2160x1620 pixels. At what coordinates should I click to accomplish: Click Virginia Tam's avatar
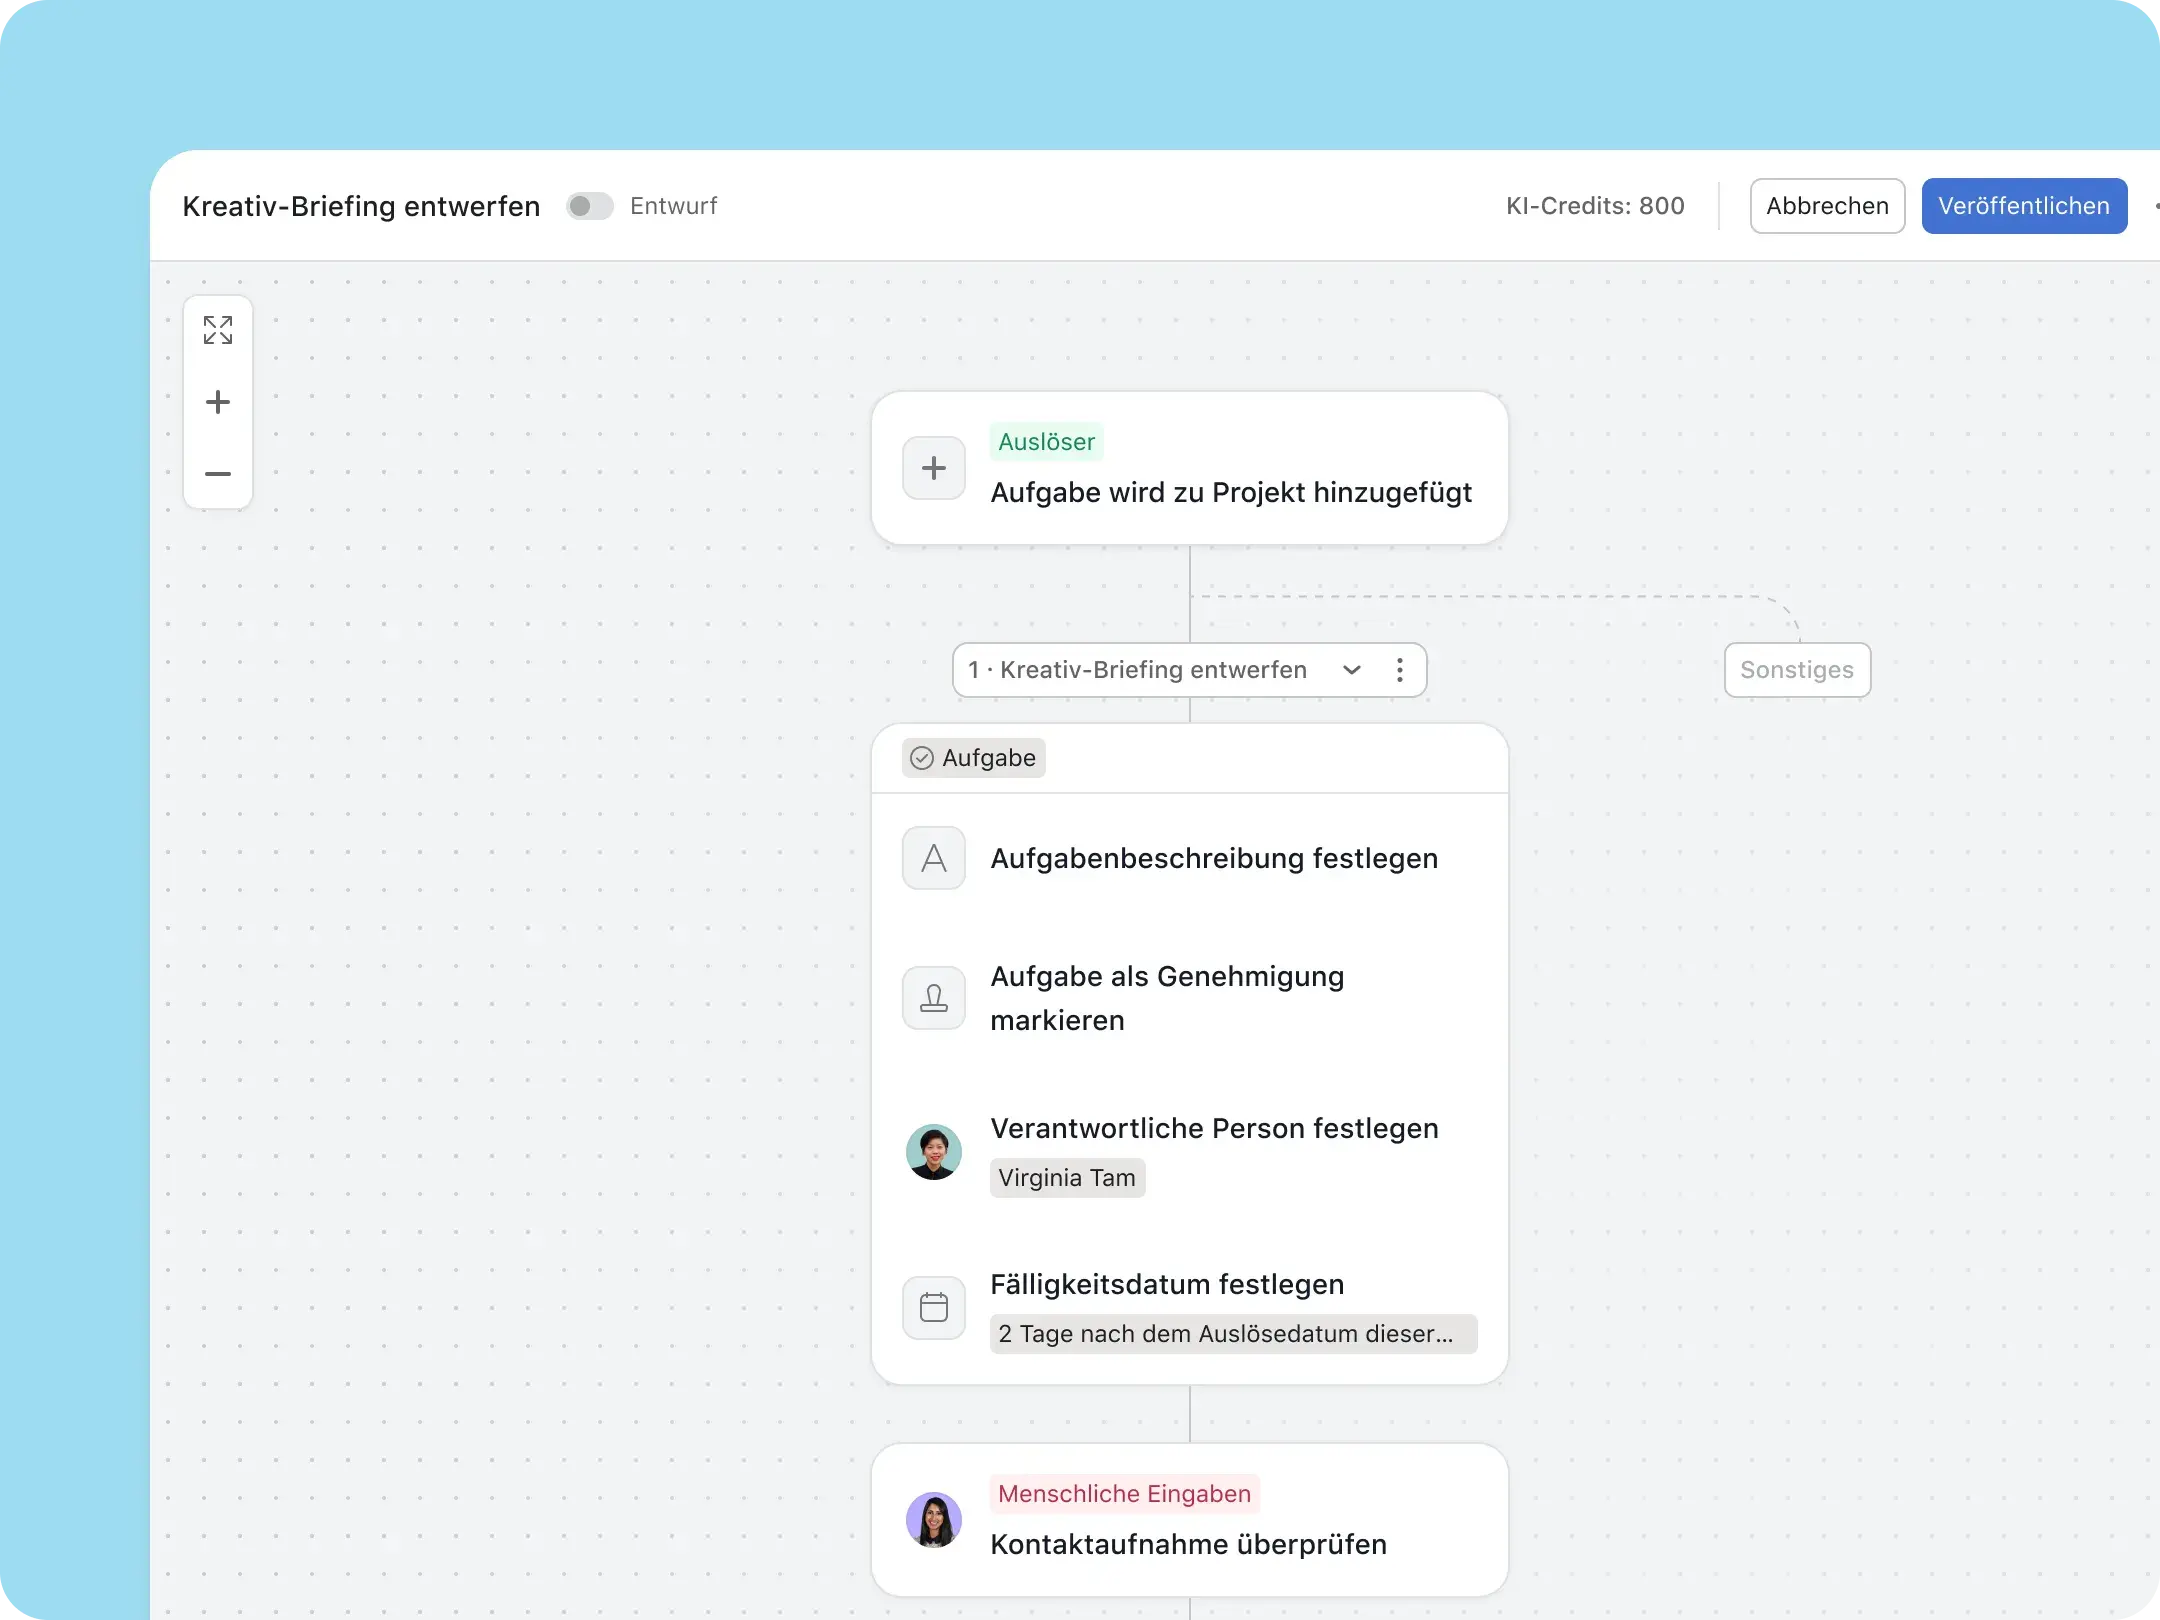(934, 1152)
